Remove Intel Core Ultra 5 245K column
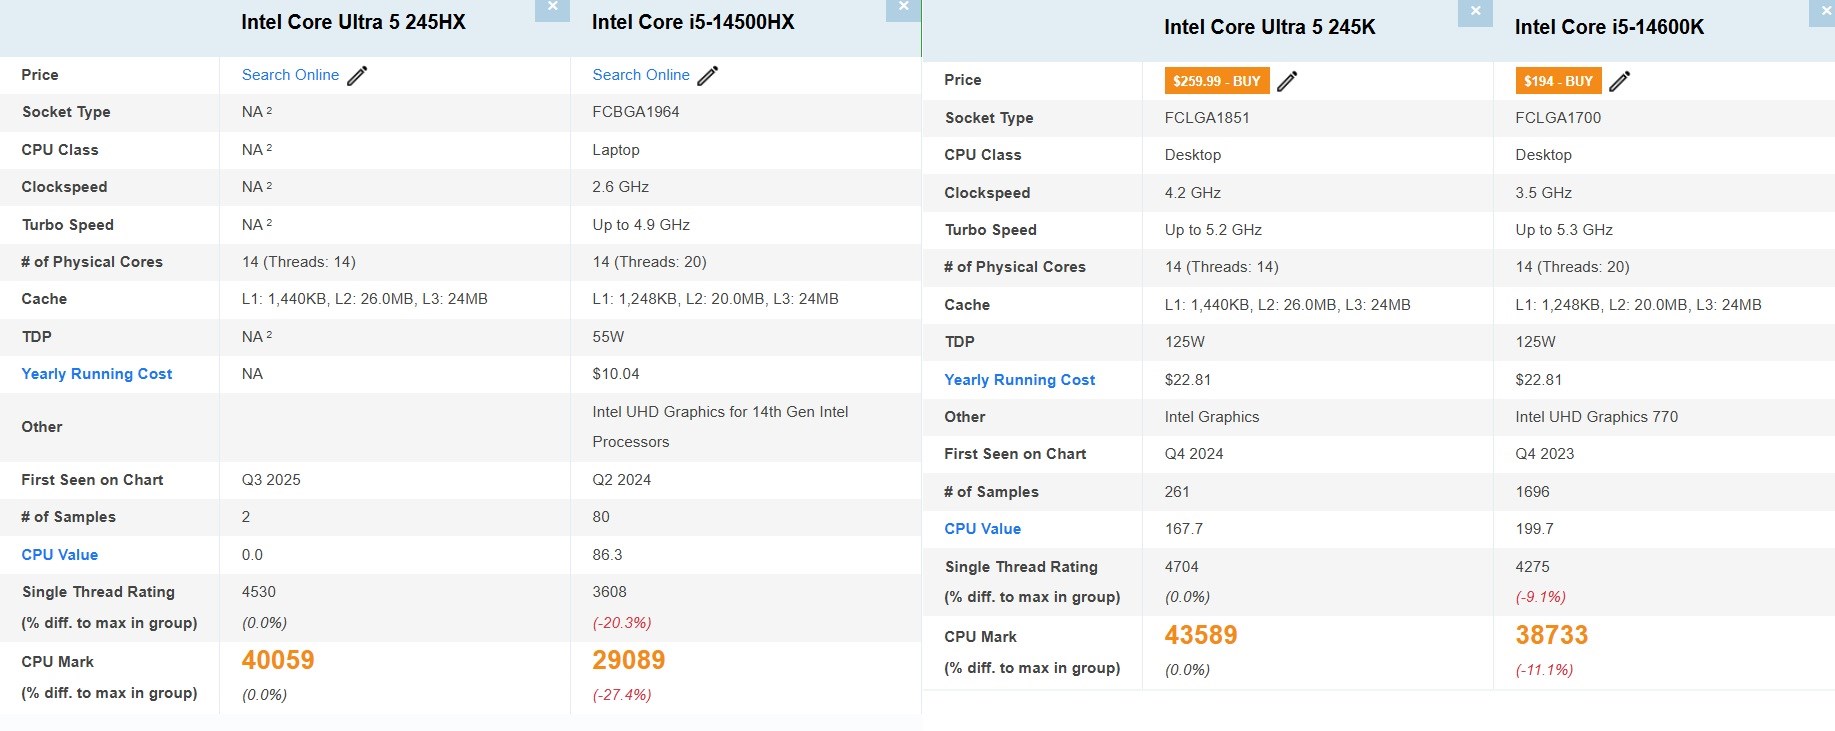Image resolution: width=1835 pixels, height=731 pixels. (1475, 12)
